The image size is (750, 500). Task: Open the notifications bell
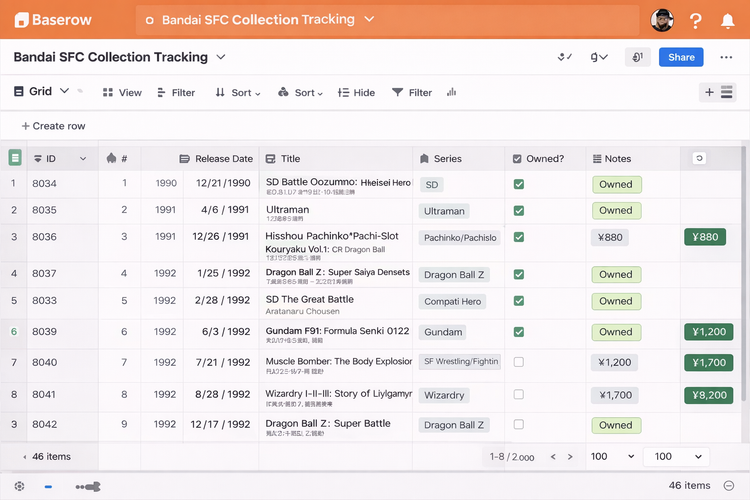tap(728, 21)
